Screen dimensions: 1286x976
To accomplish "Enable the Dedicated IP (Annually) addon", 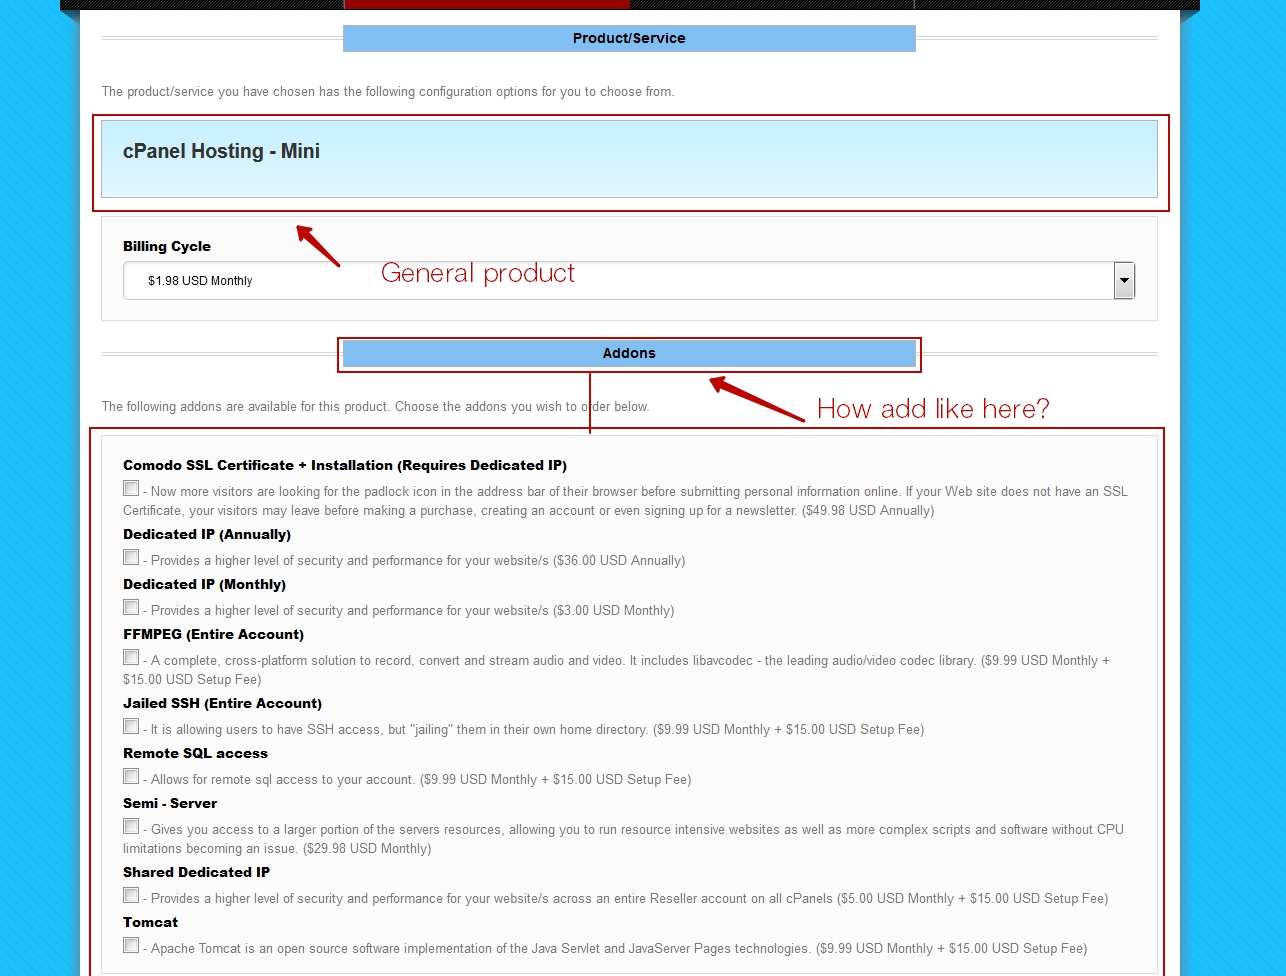I will pyautogui.click(x=131, y=557).
